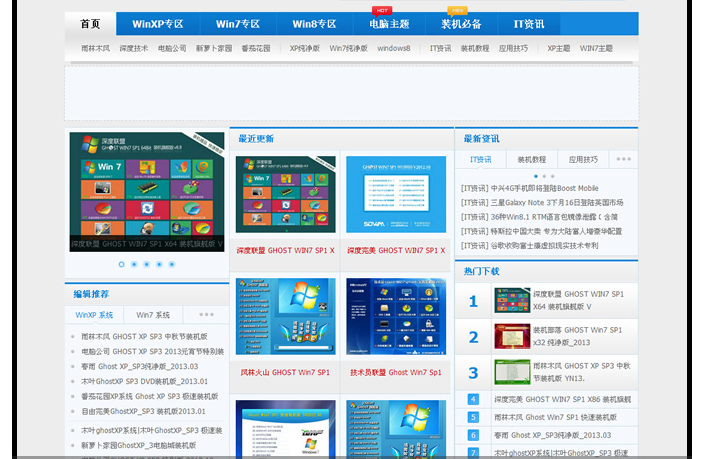Expand more tabs in 编辑推荐 panel

[206, 315]
